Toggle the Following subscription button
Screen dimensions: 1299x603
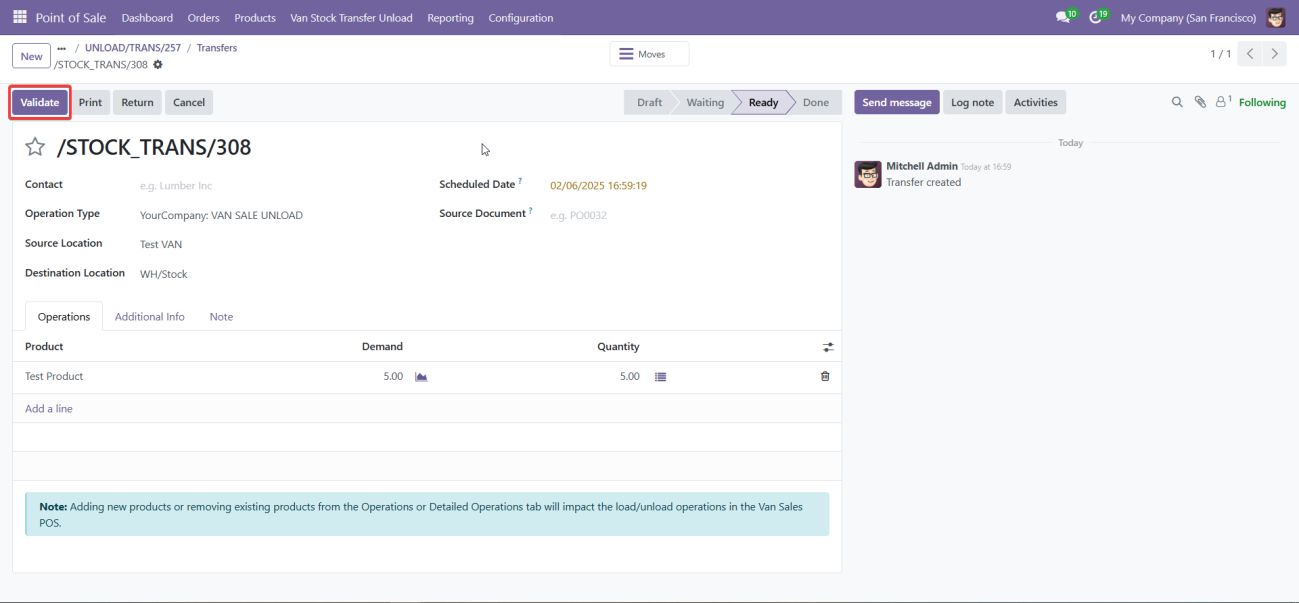(1262, 102)
